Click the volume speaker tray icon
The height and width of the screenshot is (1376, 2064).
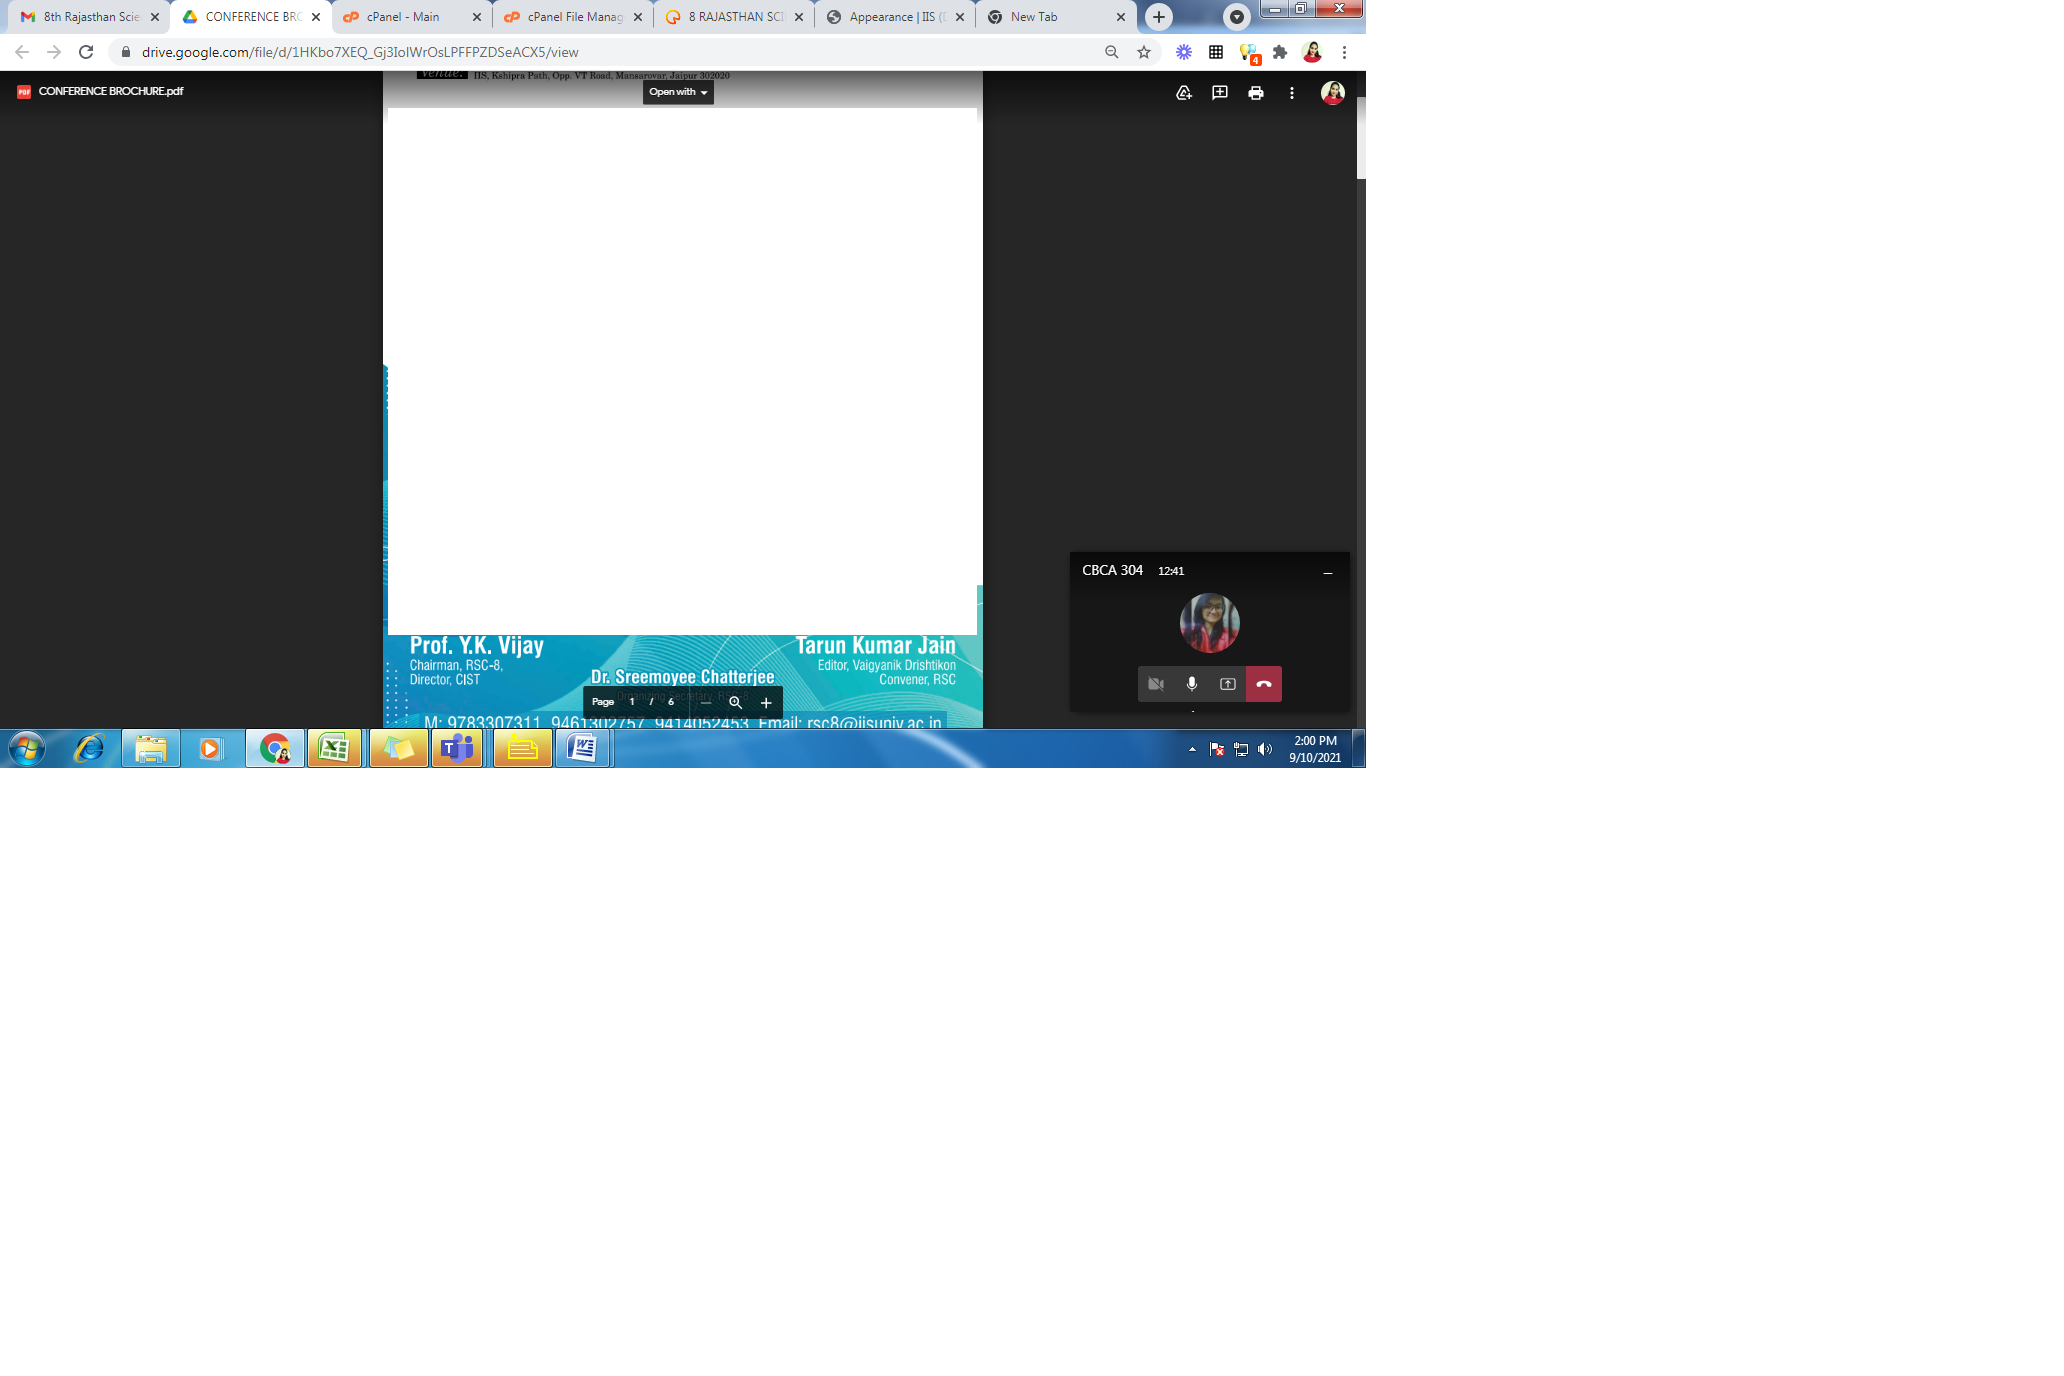point(1265,749)
